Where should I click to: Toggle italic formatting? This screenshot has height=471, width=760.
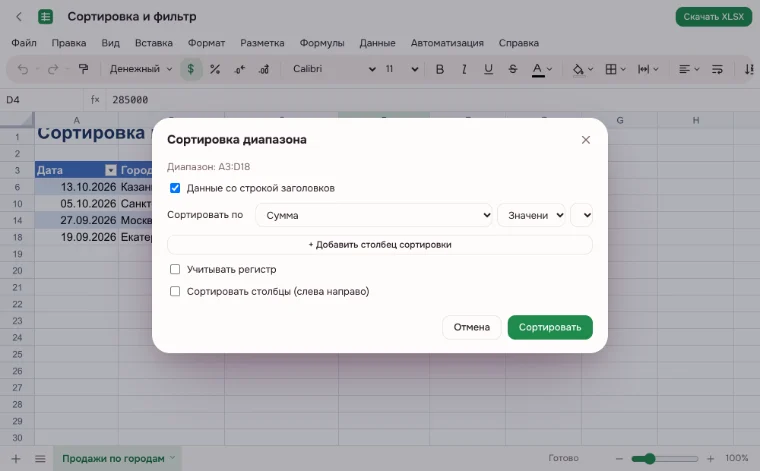tap(464, 69)
